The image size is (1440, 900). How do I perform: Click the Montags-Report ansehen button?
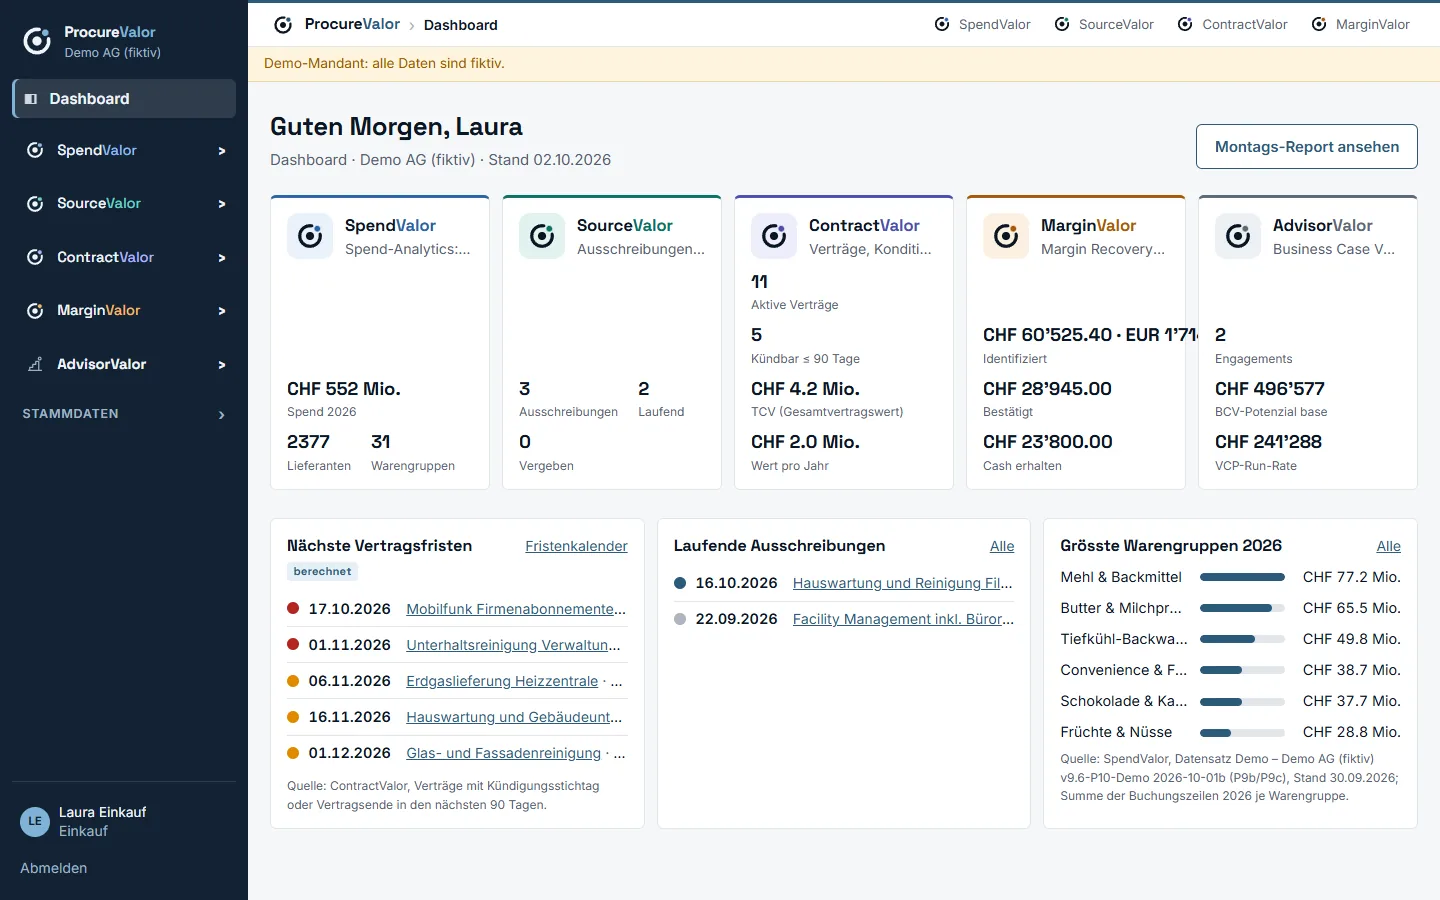click(x=1307, y=147)
